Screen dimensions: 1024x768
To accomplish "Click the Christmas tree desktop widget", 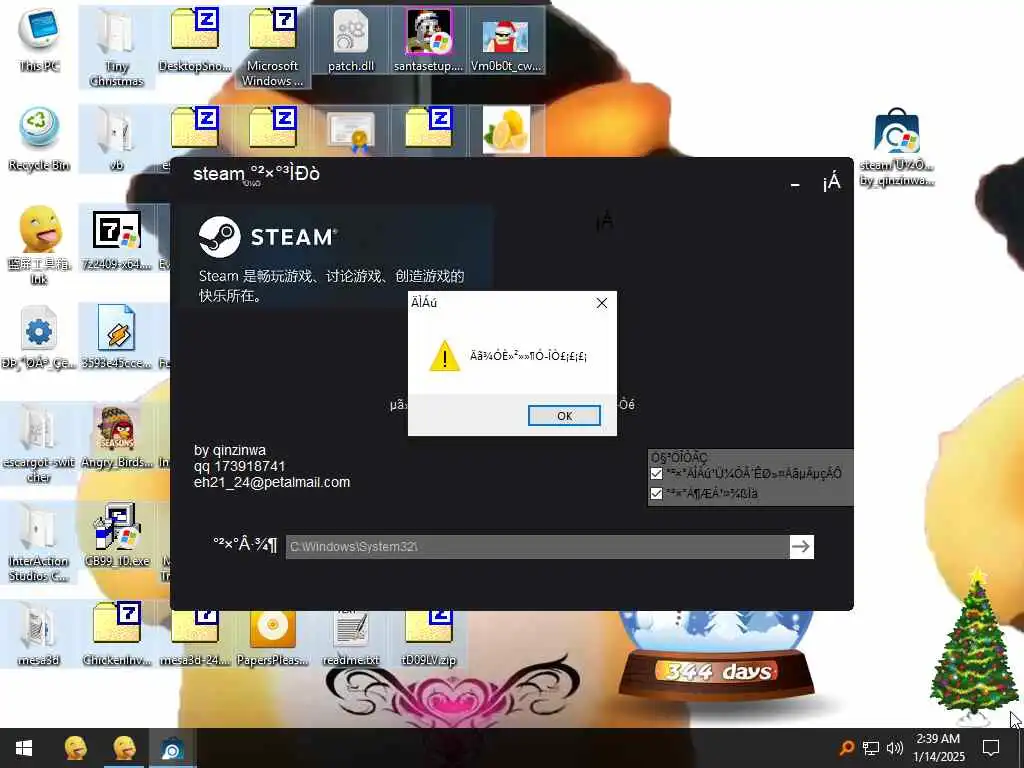I will 973,647.
